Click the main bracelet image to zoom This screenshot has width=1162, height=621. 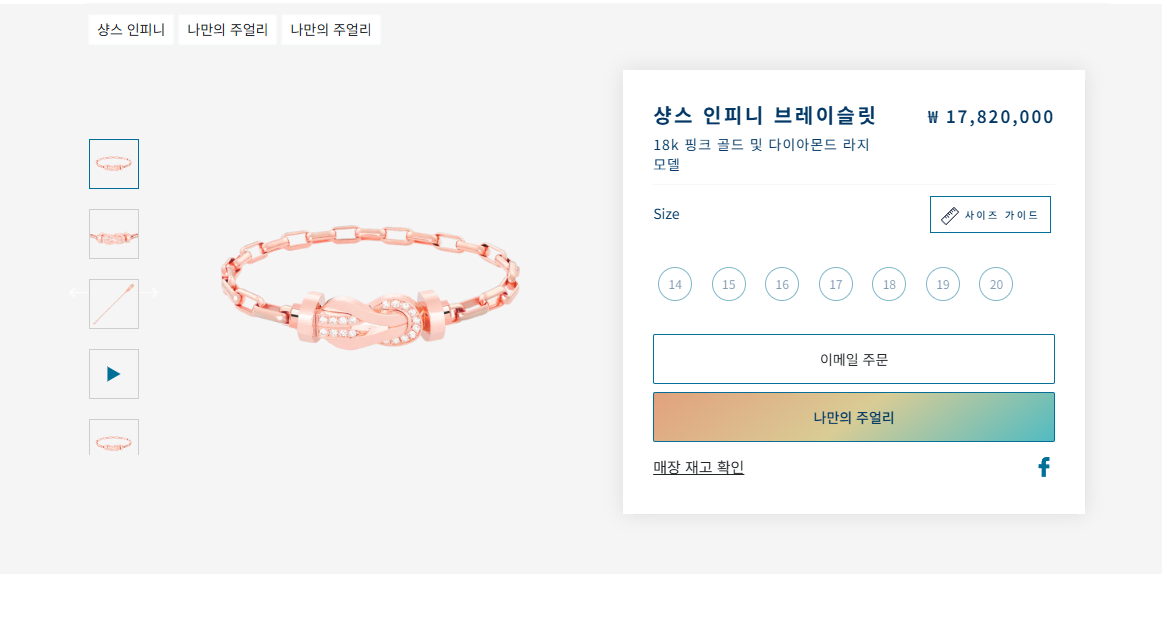(x=370, y=290)
